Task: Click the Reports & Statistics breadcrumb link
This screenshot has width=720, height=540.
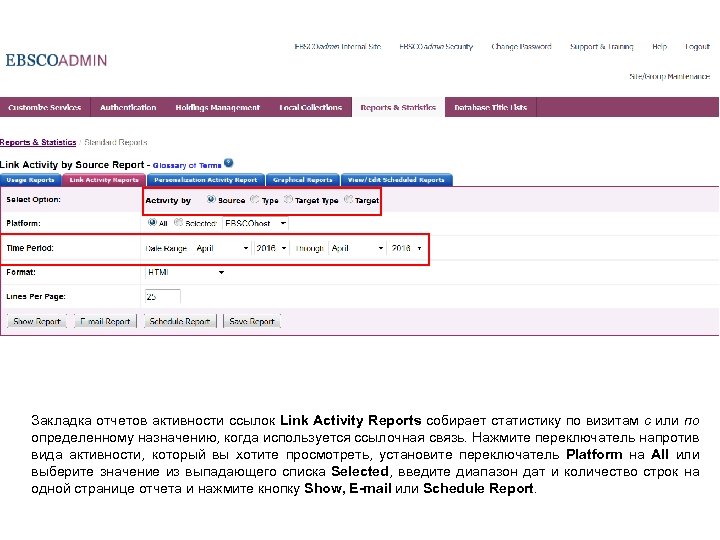Action: 38,142
